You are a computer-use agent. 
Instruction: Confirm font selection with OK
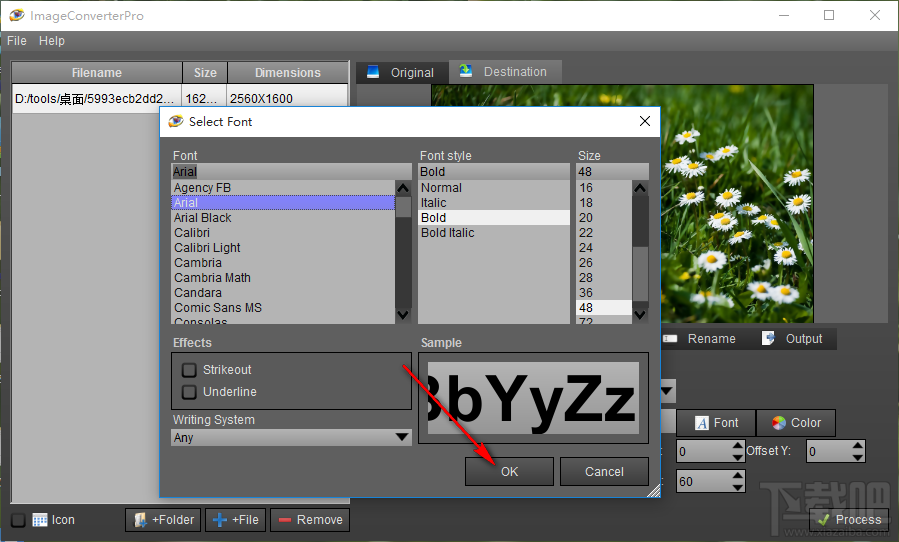[509, 471]
